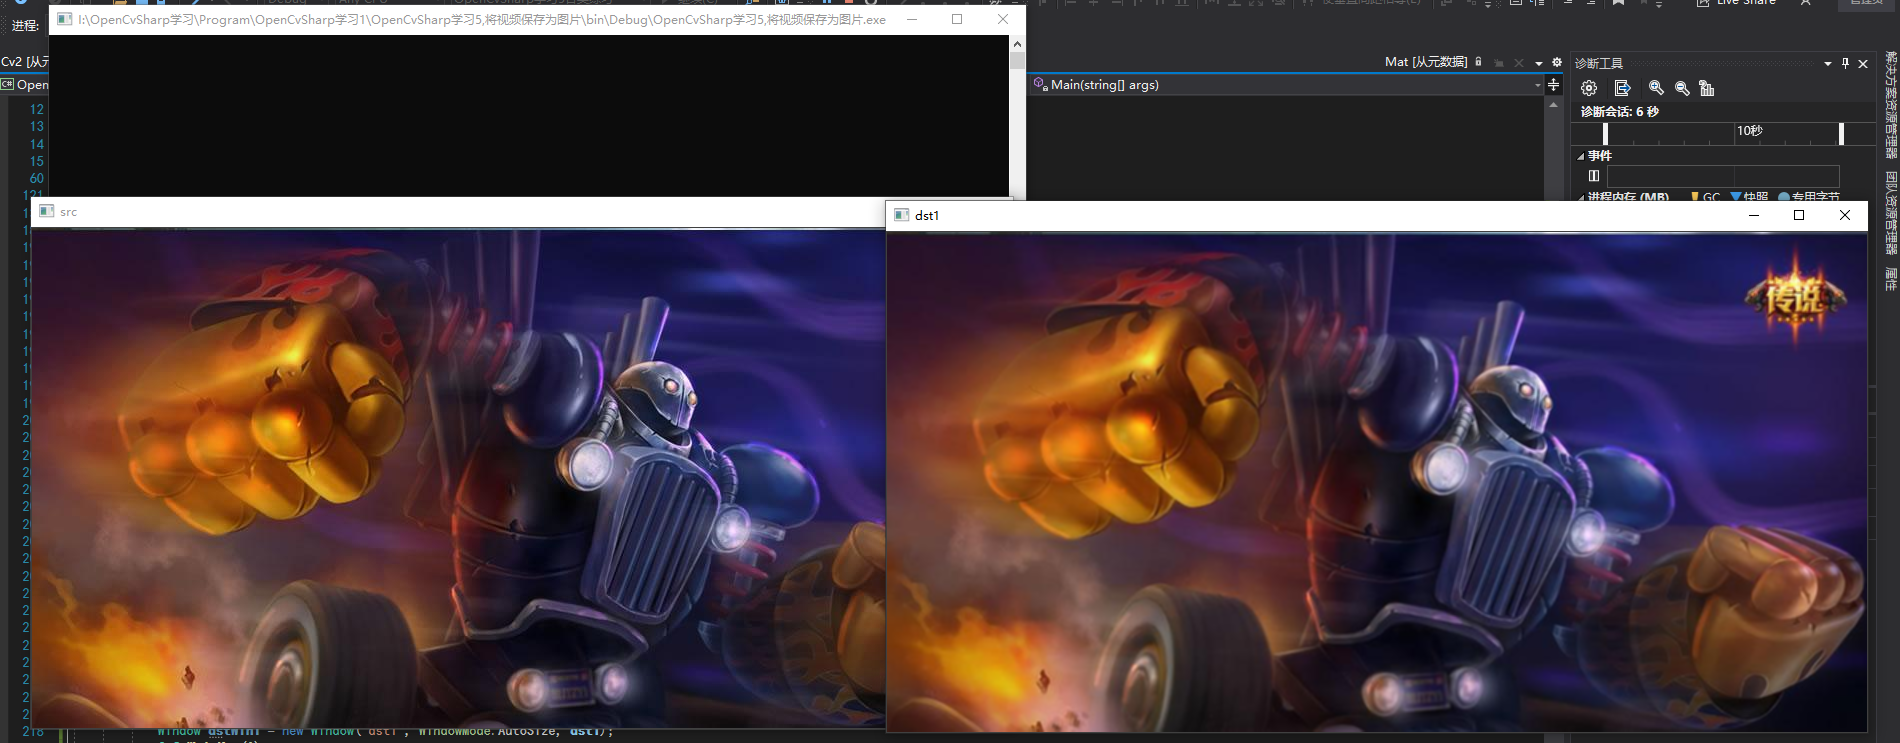This screenshot has height=743, width=1900.
Task: Click the 进程: label
Action: [x=25, y=26]
